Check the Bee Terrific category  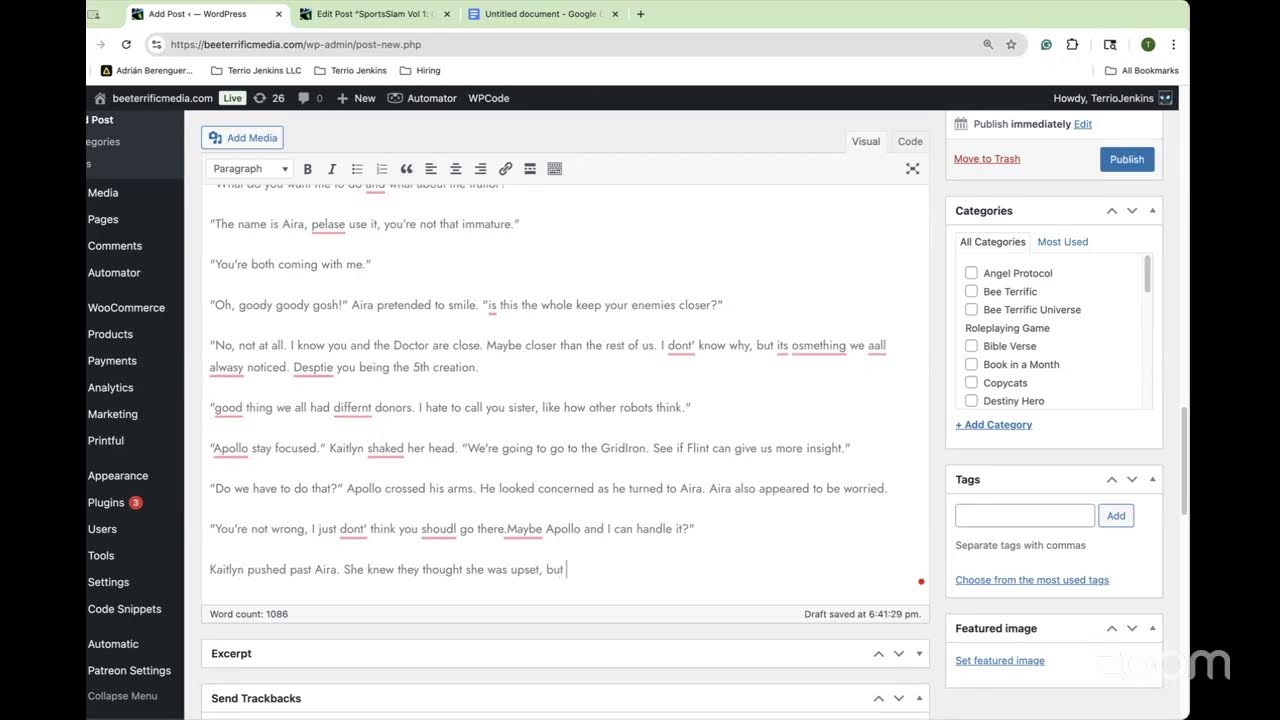point(971,291)
